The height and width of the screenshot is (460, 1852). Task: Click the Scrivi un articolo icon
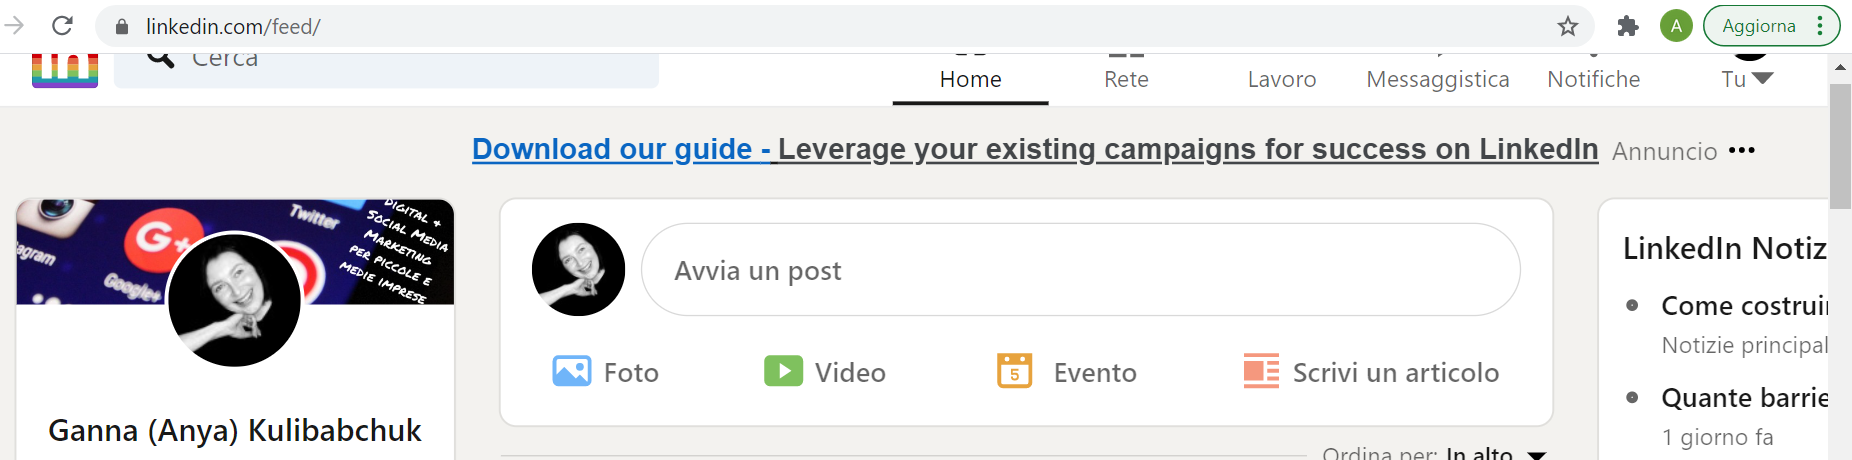(1261, 371)
